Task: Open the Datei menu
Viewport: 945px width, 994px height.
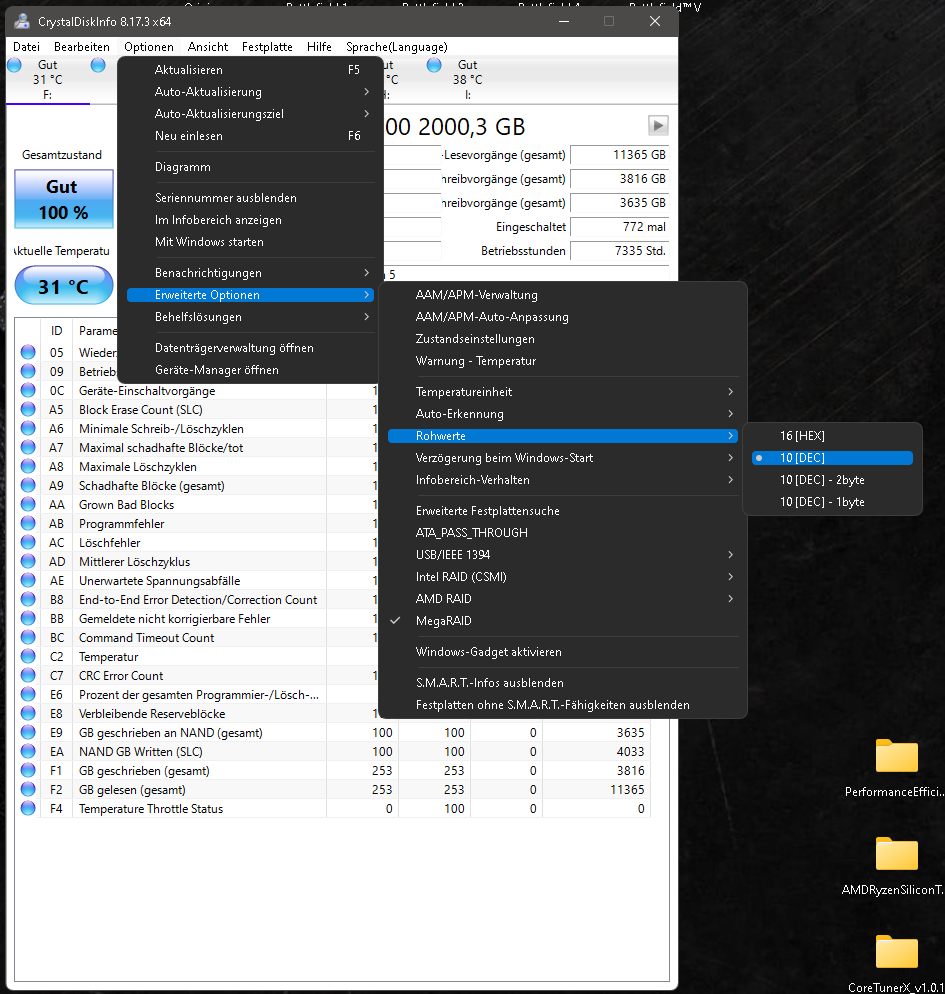Action: 26,47
